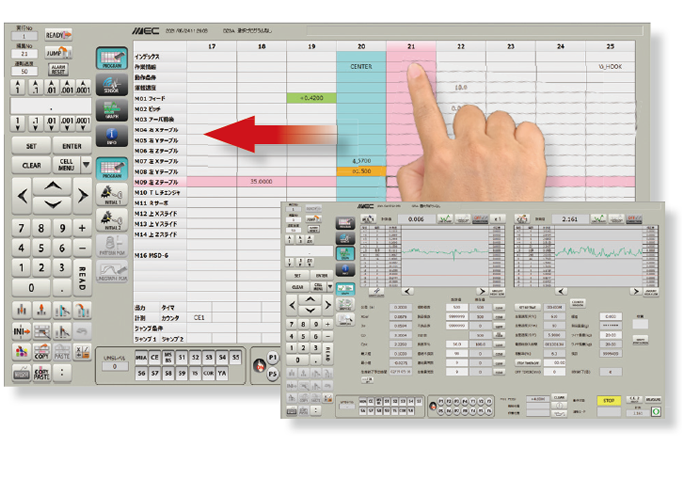Click SET in the program window
Image resolution: width=689 pixels, height=482 pixels.
(x=31, y=146)
